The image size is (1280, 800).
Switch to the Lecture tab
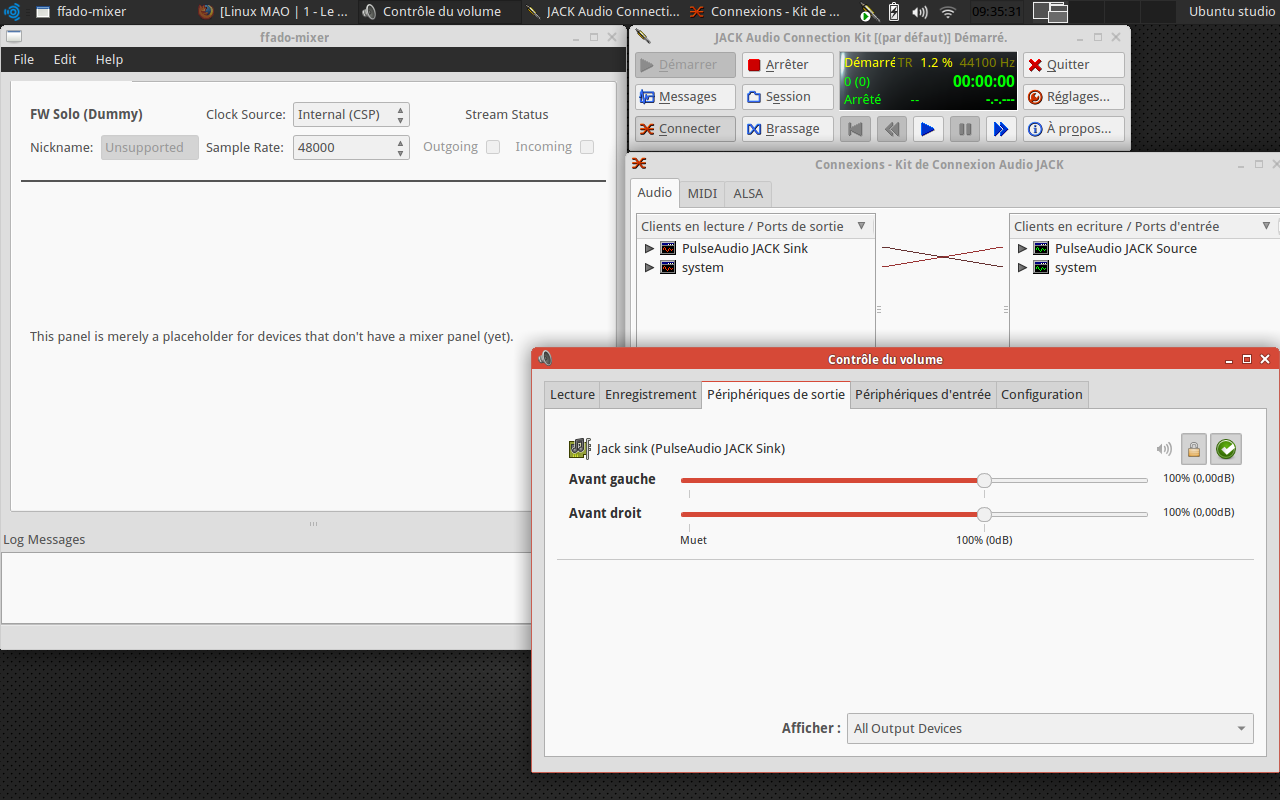point(572,395)
